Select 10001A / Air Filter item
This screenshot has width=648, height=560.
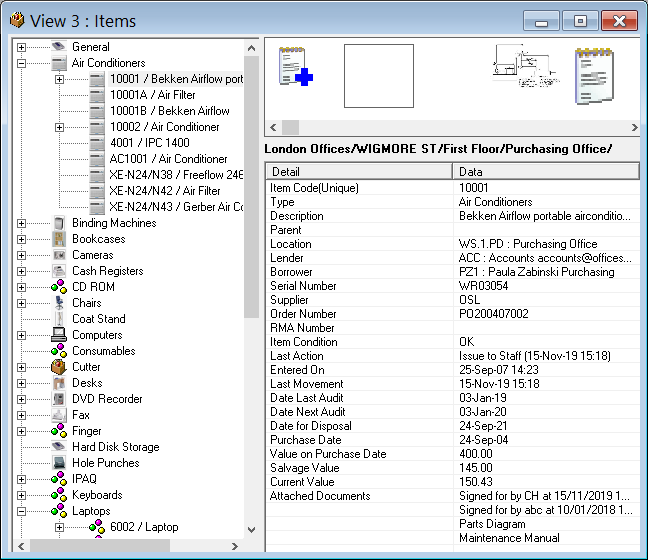[152, 95]
